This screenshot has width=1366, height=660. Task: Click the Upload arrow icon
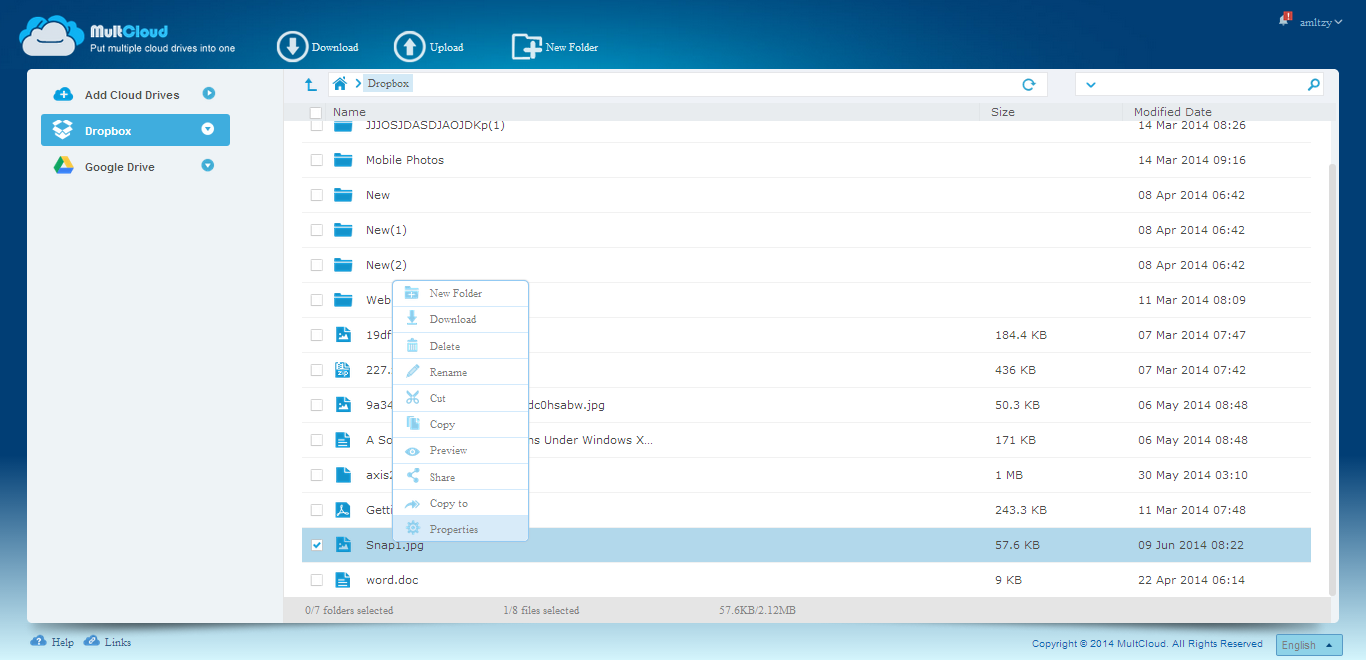[409, 47]
